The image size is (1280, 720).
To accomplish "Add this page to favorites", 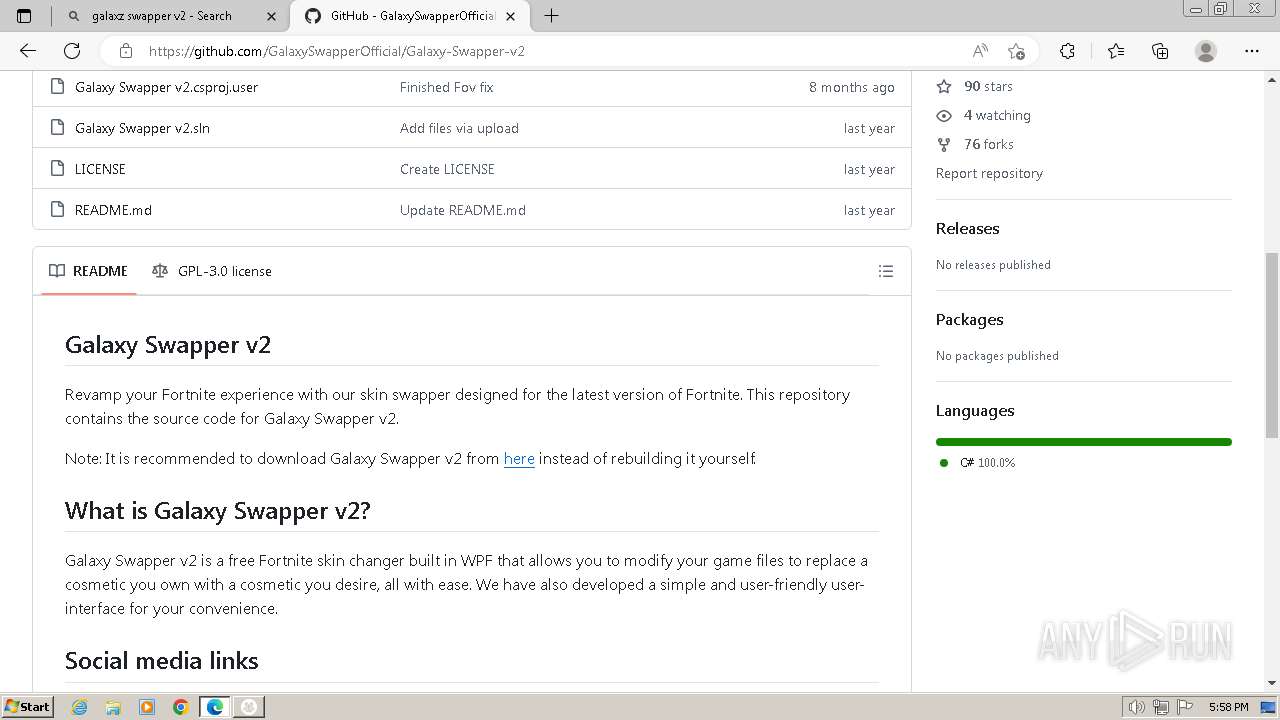I will [1016, 51].
